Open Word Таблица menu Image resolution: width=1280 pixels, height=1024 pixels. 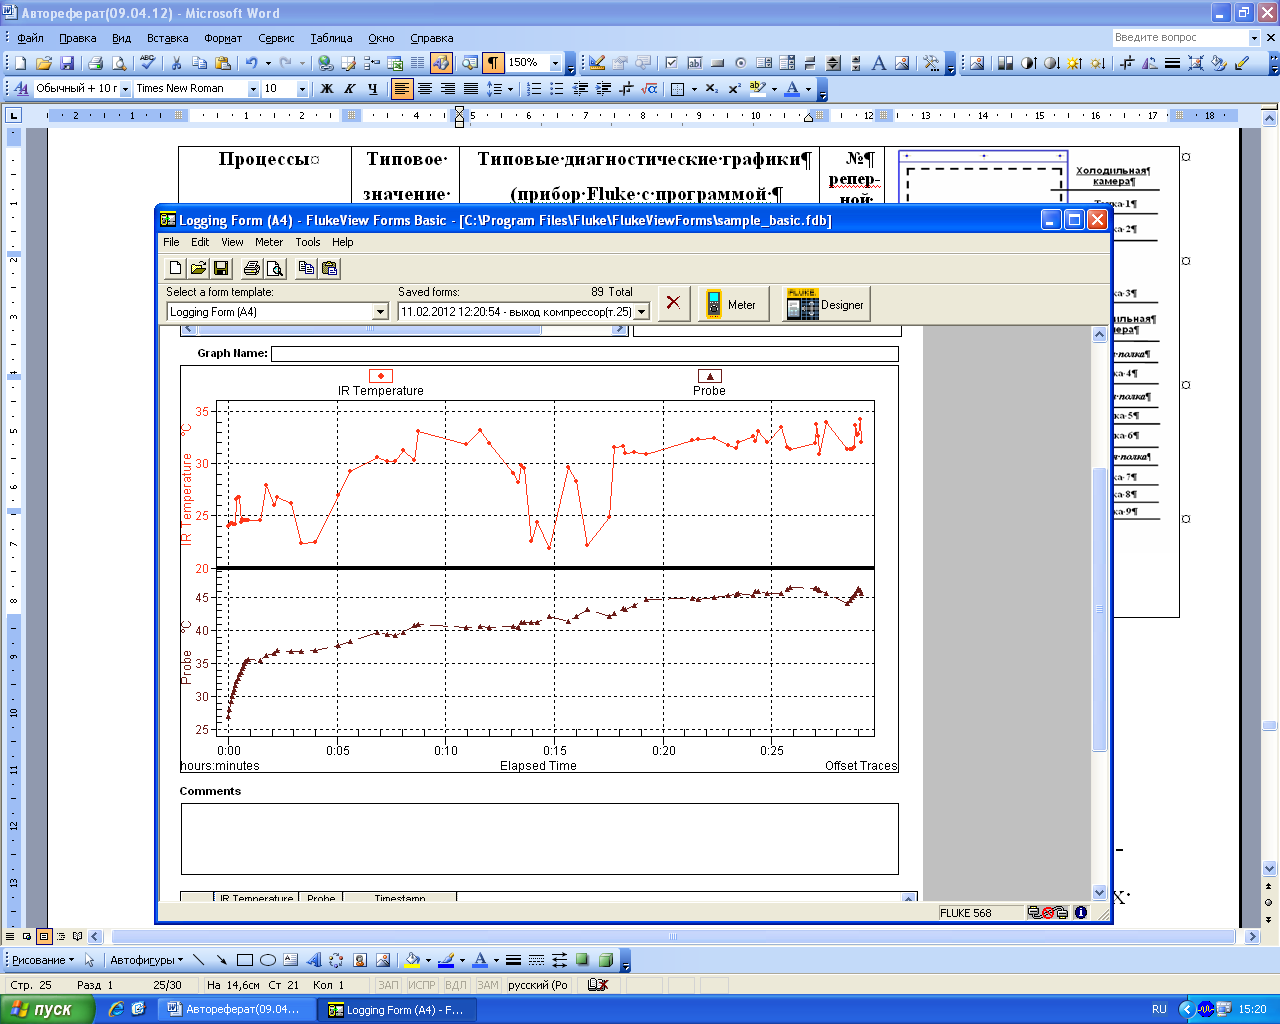331,38
